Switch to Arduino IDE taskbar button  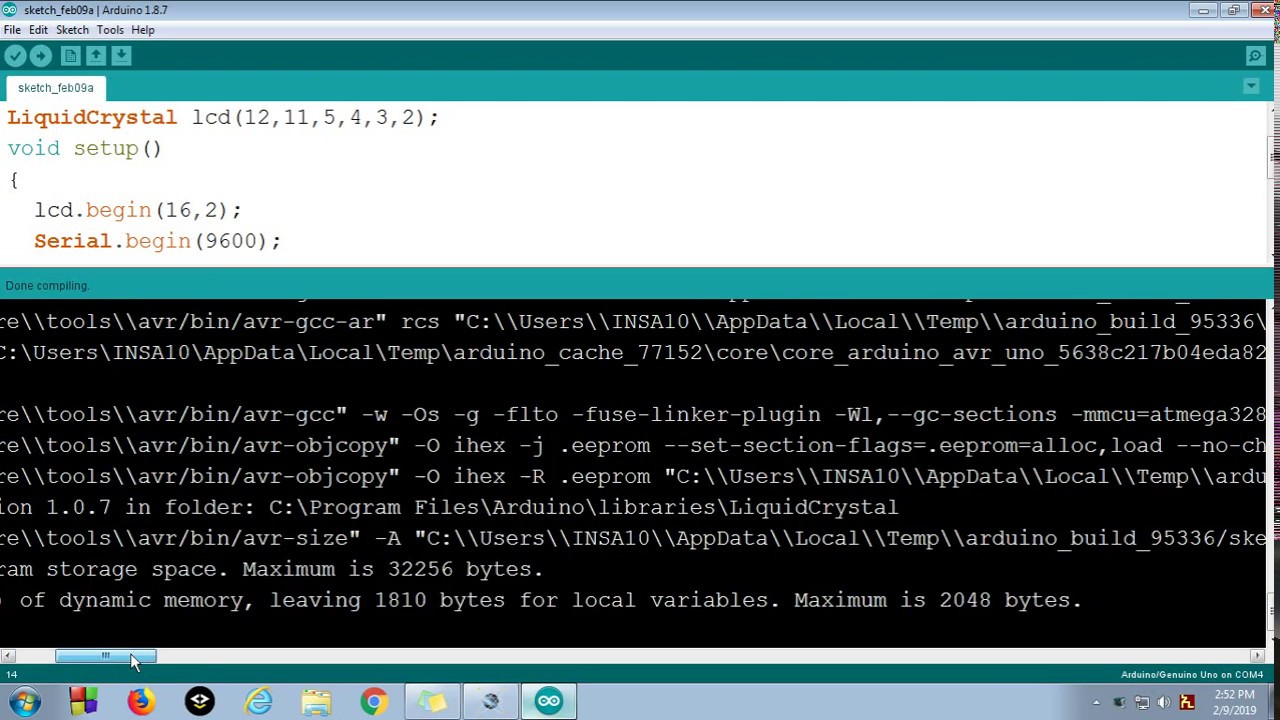click(549, 702)
